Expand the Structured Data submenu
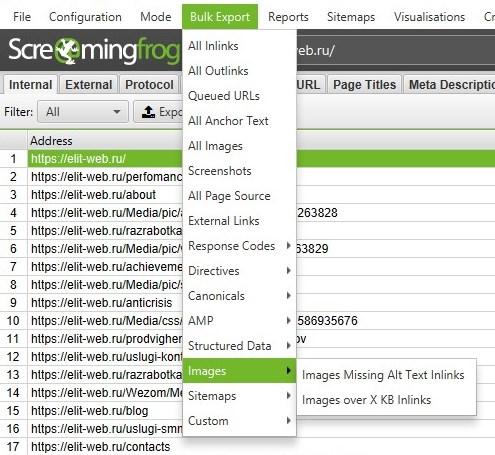 [239, 346]
